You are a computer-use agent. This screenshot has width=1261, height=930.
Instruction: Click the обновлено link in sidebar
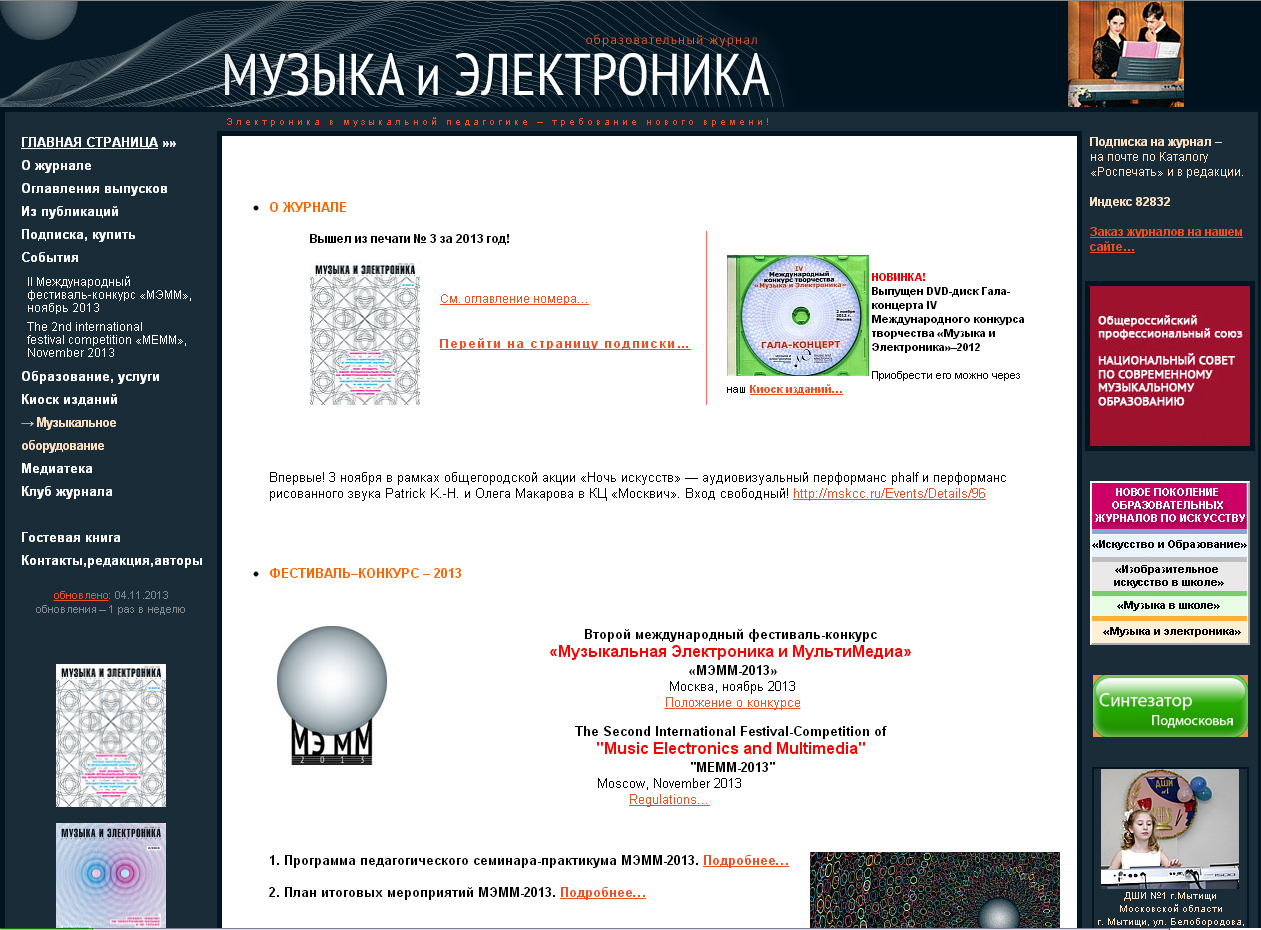(81, 595)
